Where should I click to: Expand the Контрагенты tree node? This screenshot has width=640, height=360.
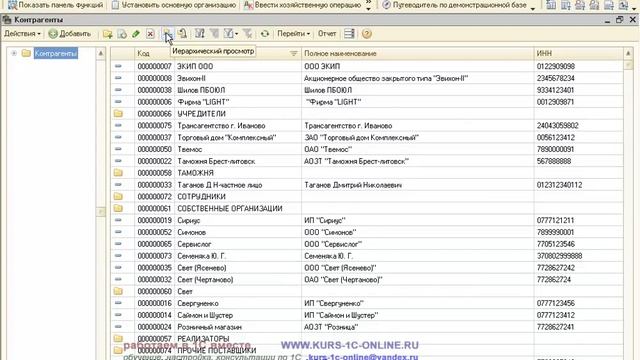(x=14, y=53)
